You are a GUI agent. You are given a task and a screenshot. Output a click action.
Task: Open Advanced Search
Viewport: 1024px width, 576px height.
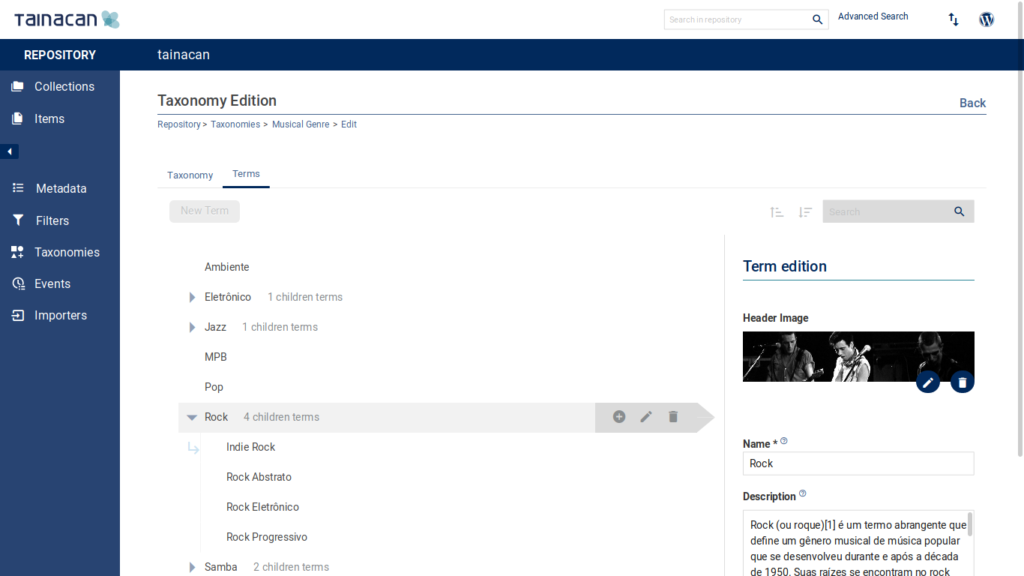click(872, 15)
